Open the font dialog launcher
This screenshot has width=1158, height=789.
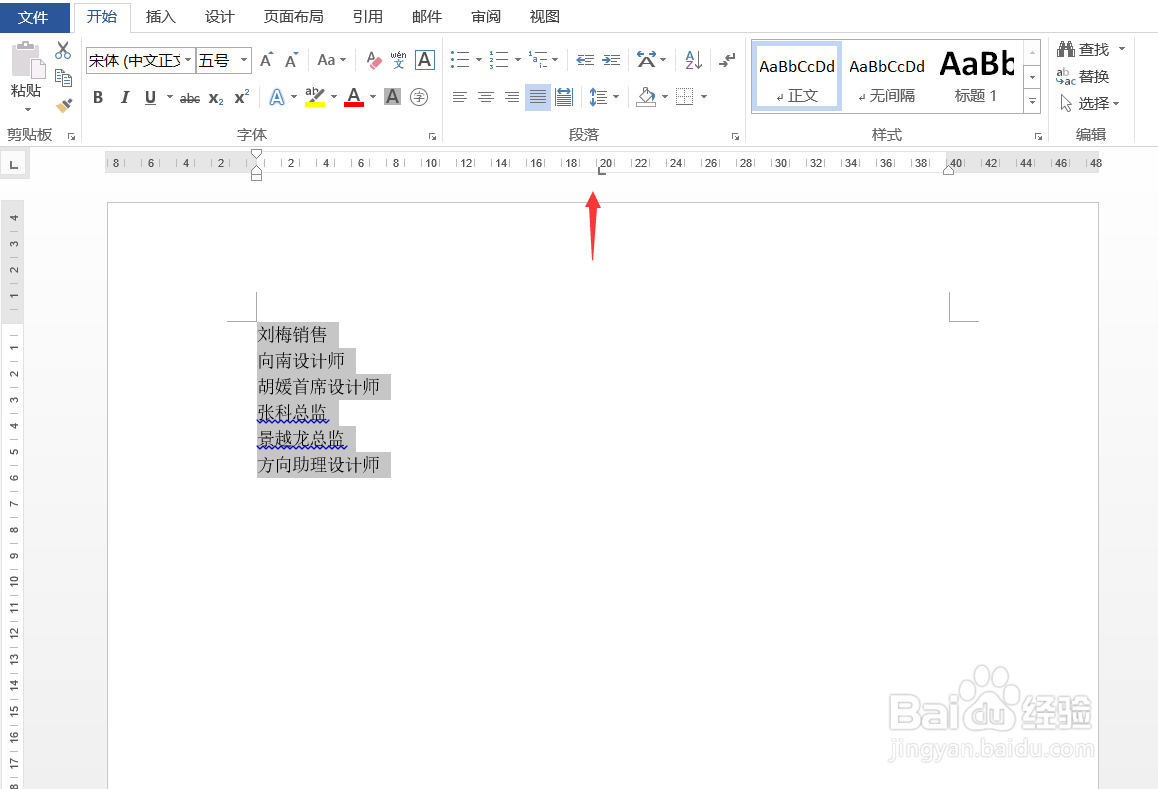click(432, 137)
